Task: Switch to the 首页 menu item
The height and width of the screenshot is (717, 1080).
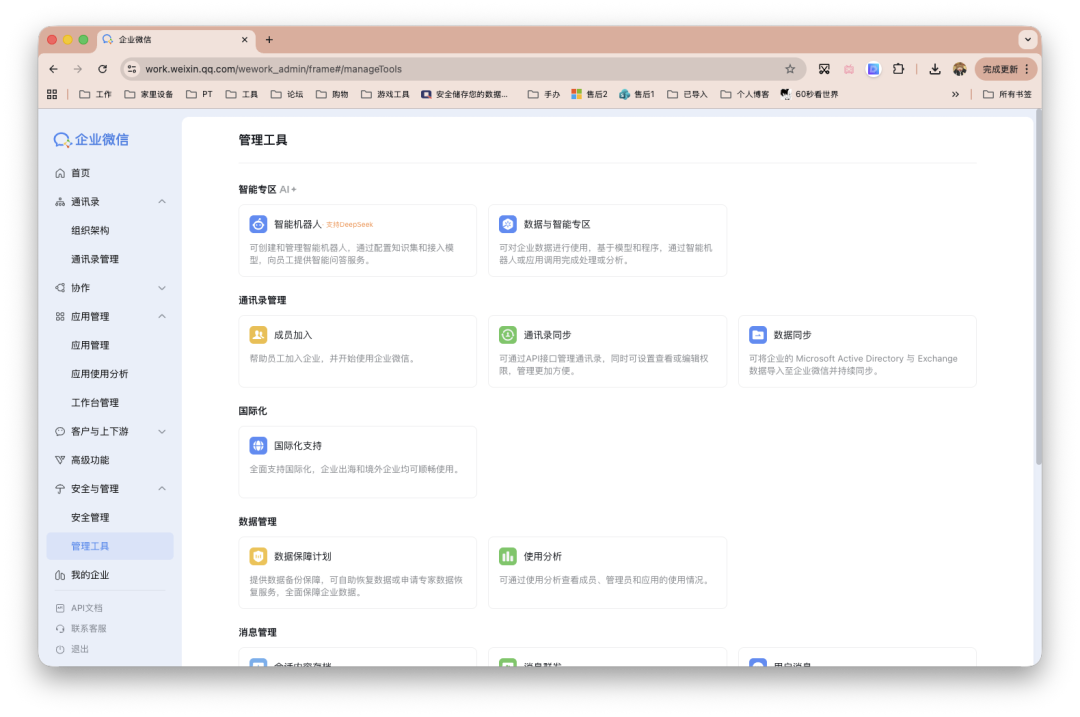Action: (80, 172)
